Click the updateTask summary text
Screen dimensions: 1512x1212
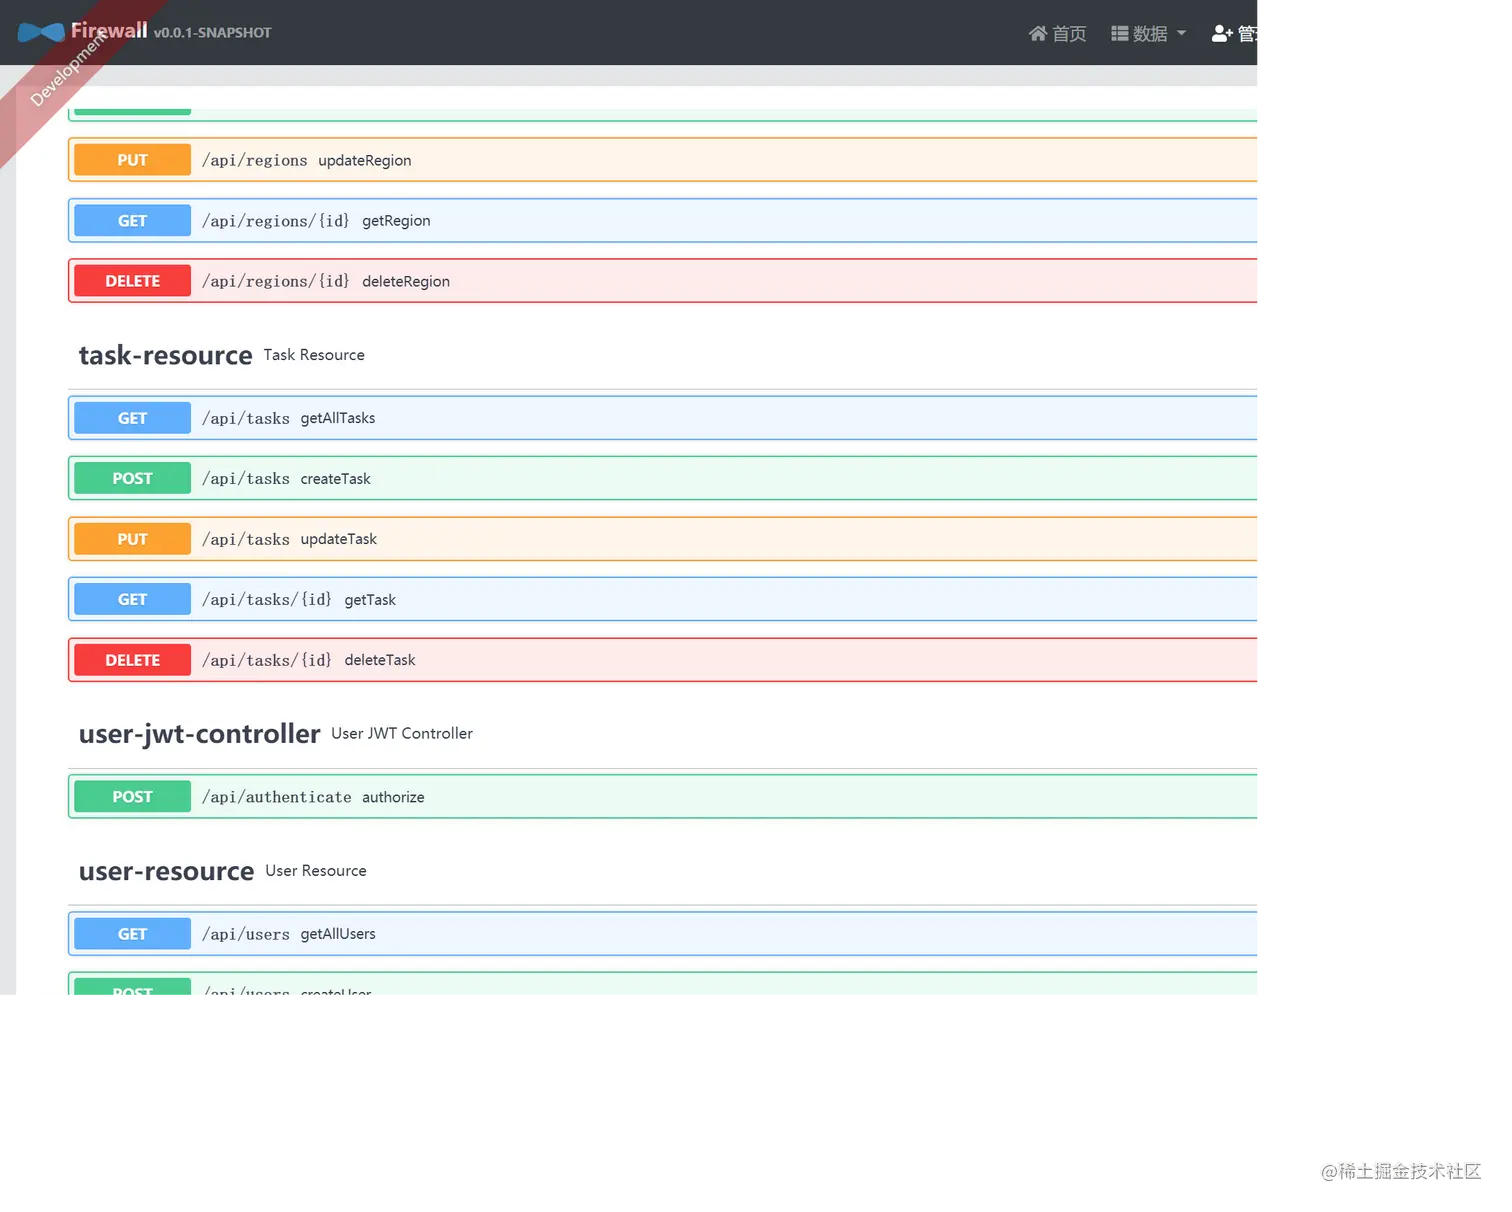pyautogui.click(x=339, y=539)
